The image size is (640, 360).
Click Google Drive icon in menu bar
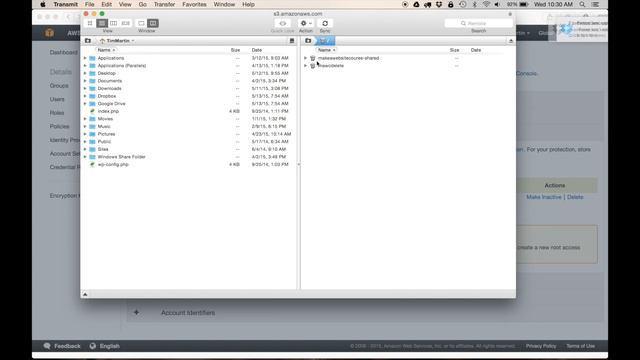tap(416, 4)
